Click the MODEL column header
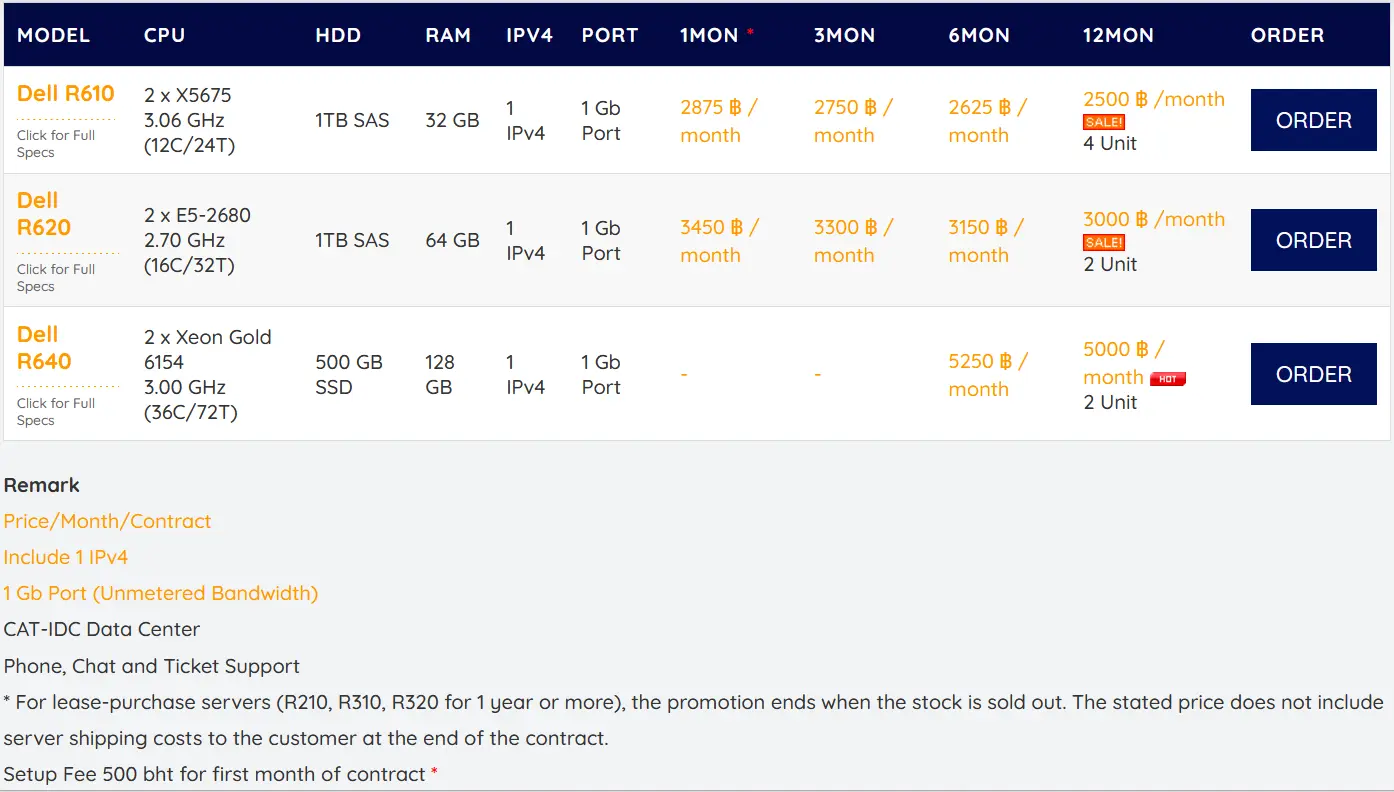Image resolution: width=1394 pixels, height=792 pixels. tap(54, 35)
